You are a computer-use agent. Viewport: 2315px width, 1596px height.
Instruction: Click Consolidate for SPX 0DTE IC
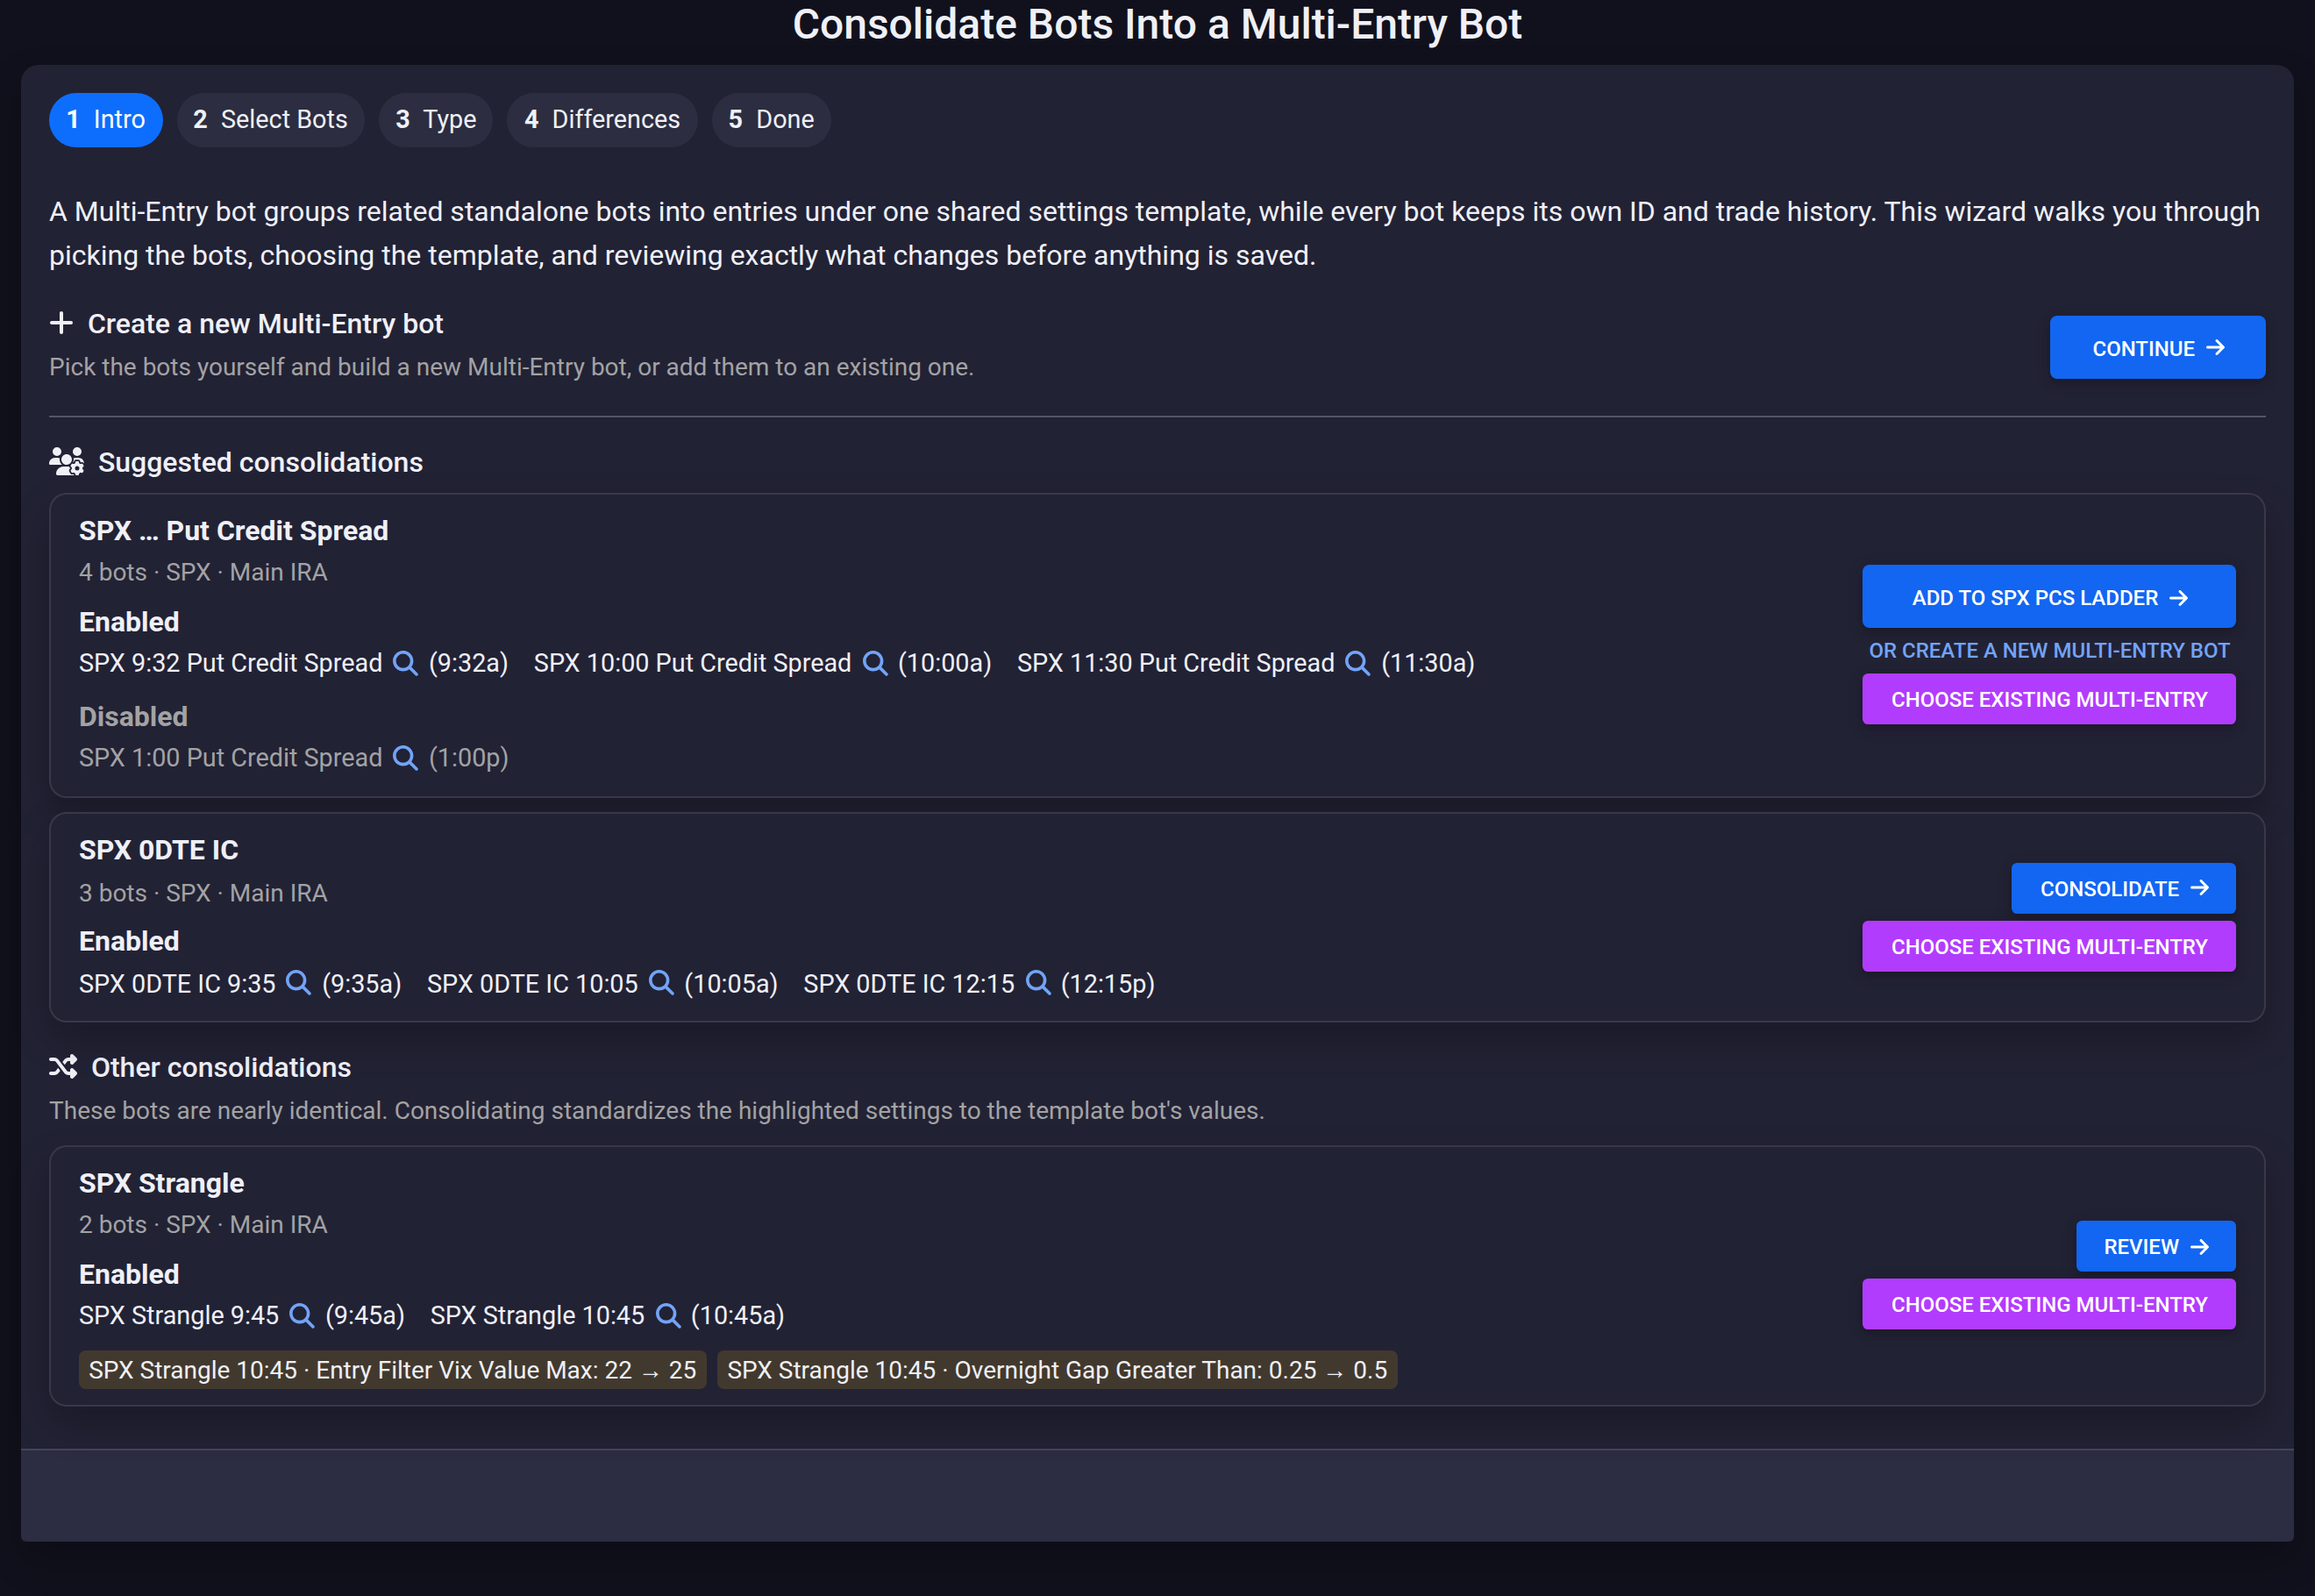(2123, 888)
